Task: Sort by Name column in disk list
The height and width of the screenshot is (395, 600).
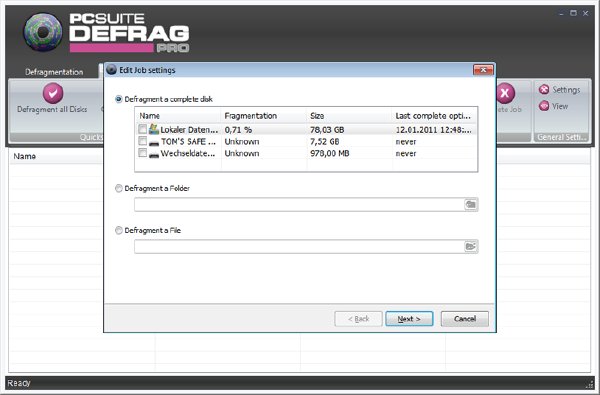Action: (178, 116)
